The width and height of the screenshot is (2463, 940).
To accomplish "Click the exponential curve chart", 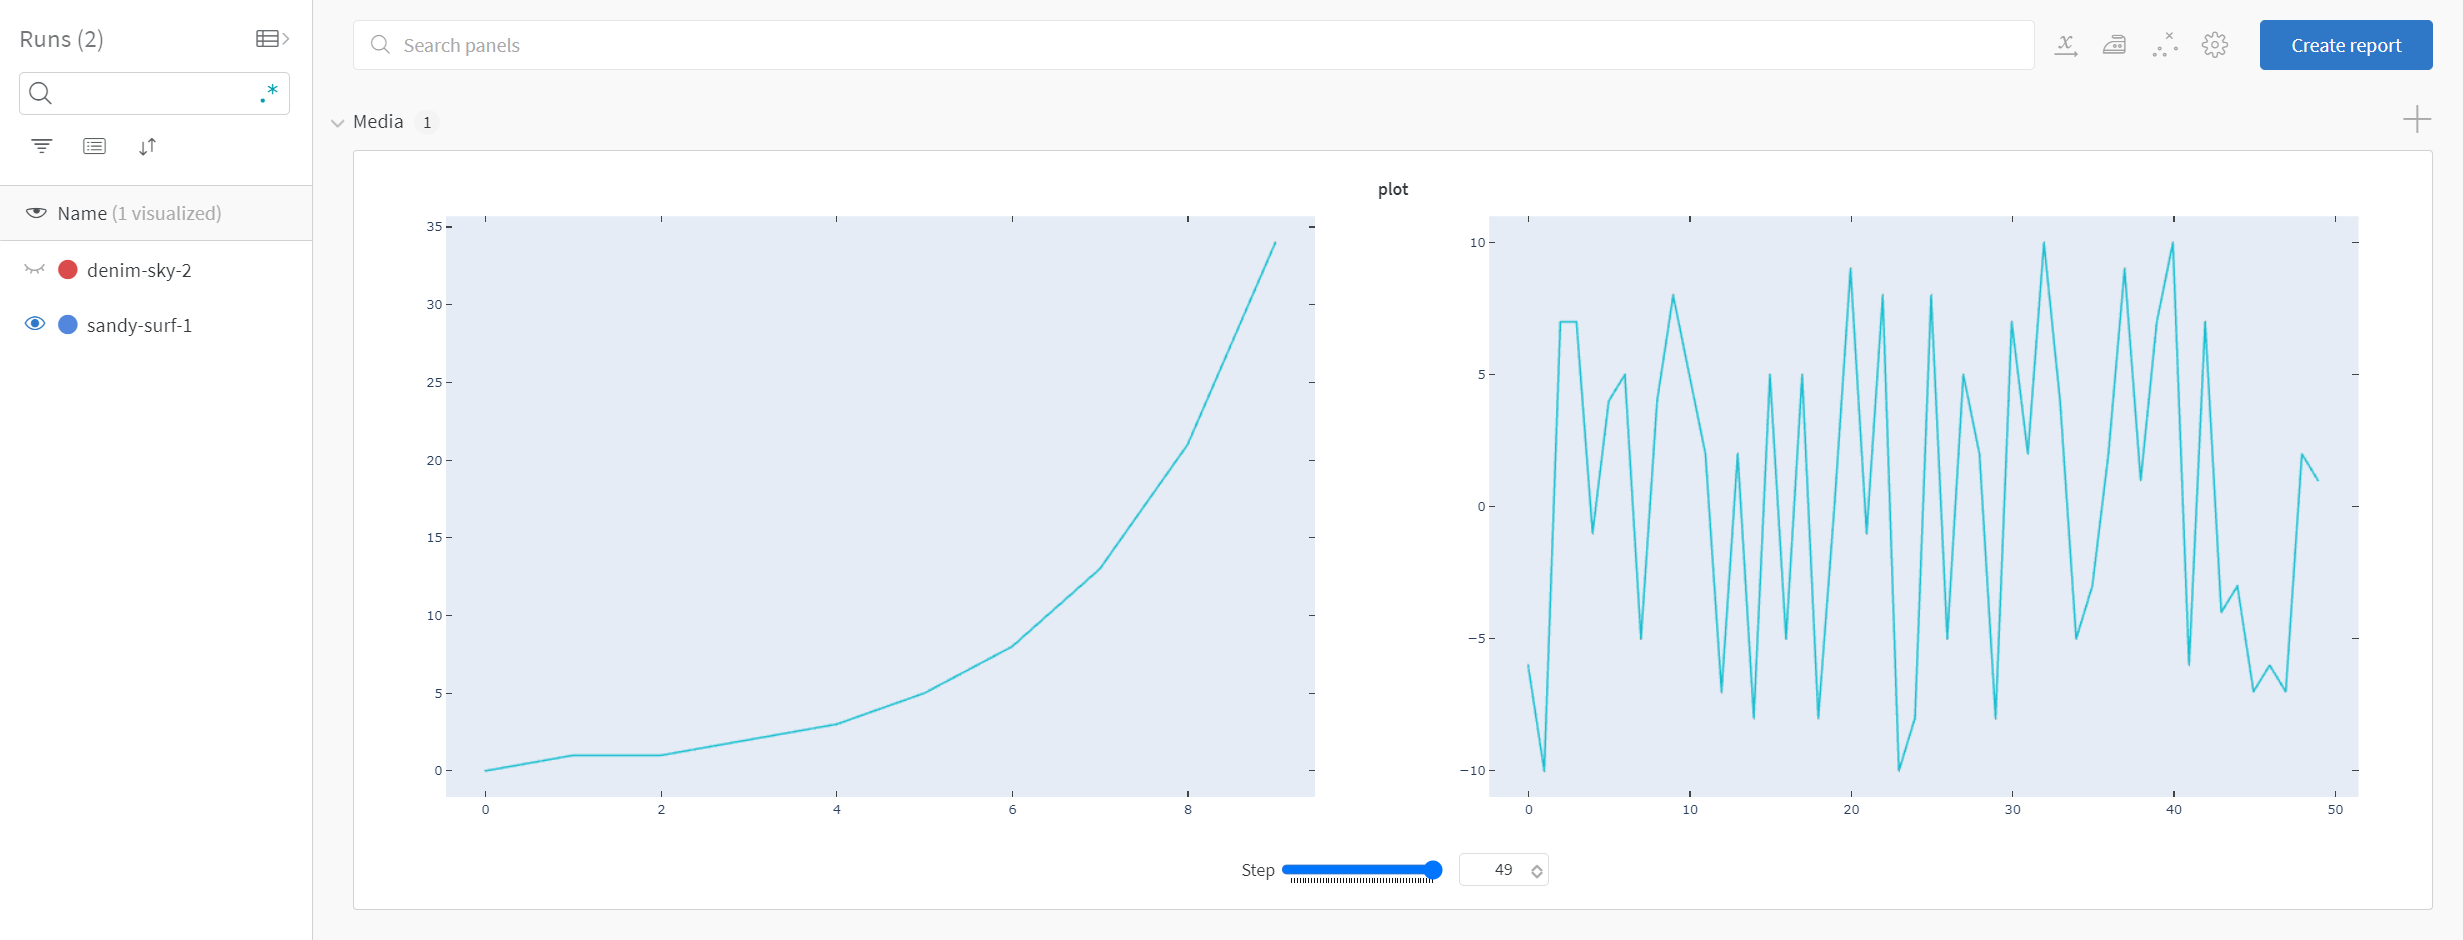I will coord(880,506).
